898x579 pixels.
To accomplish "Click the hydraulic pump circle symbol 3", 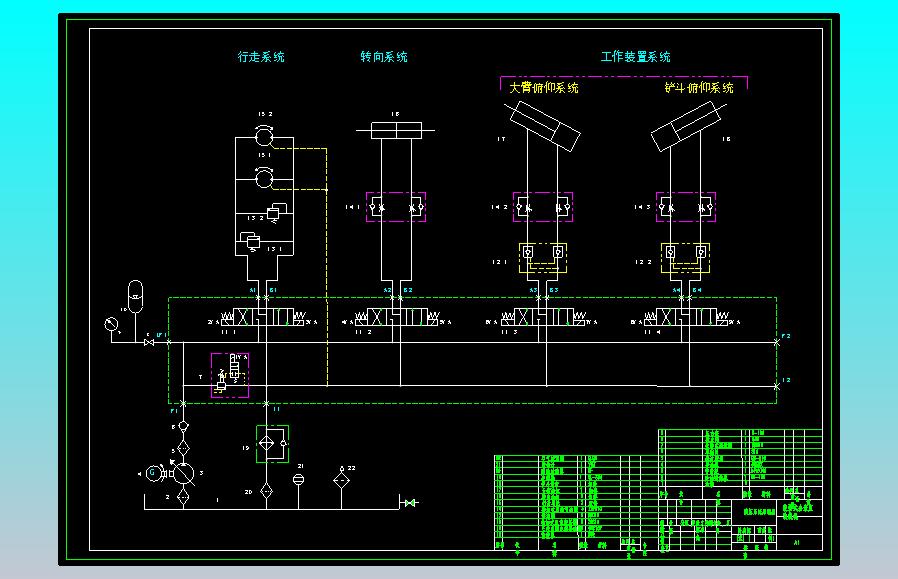I will pos(184,474).
